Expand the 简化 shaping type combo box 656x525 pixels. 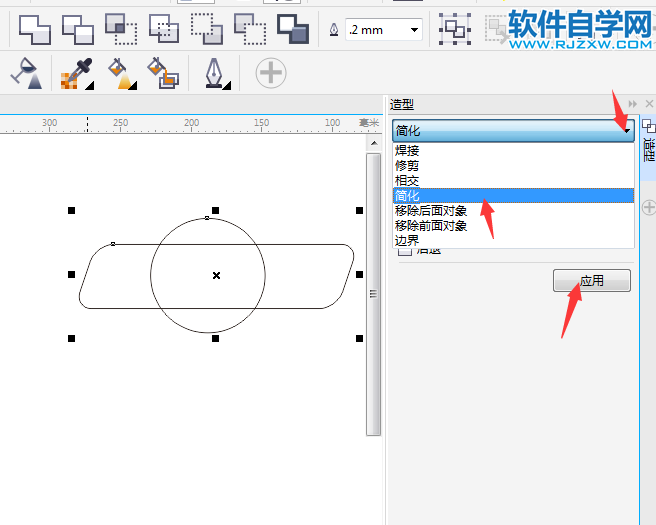(626, 130)
